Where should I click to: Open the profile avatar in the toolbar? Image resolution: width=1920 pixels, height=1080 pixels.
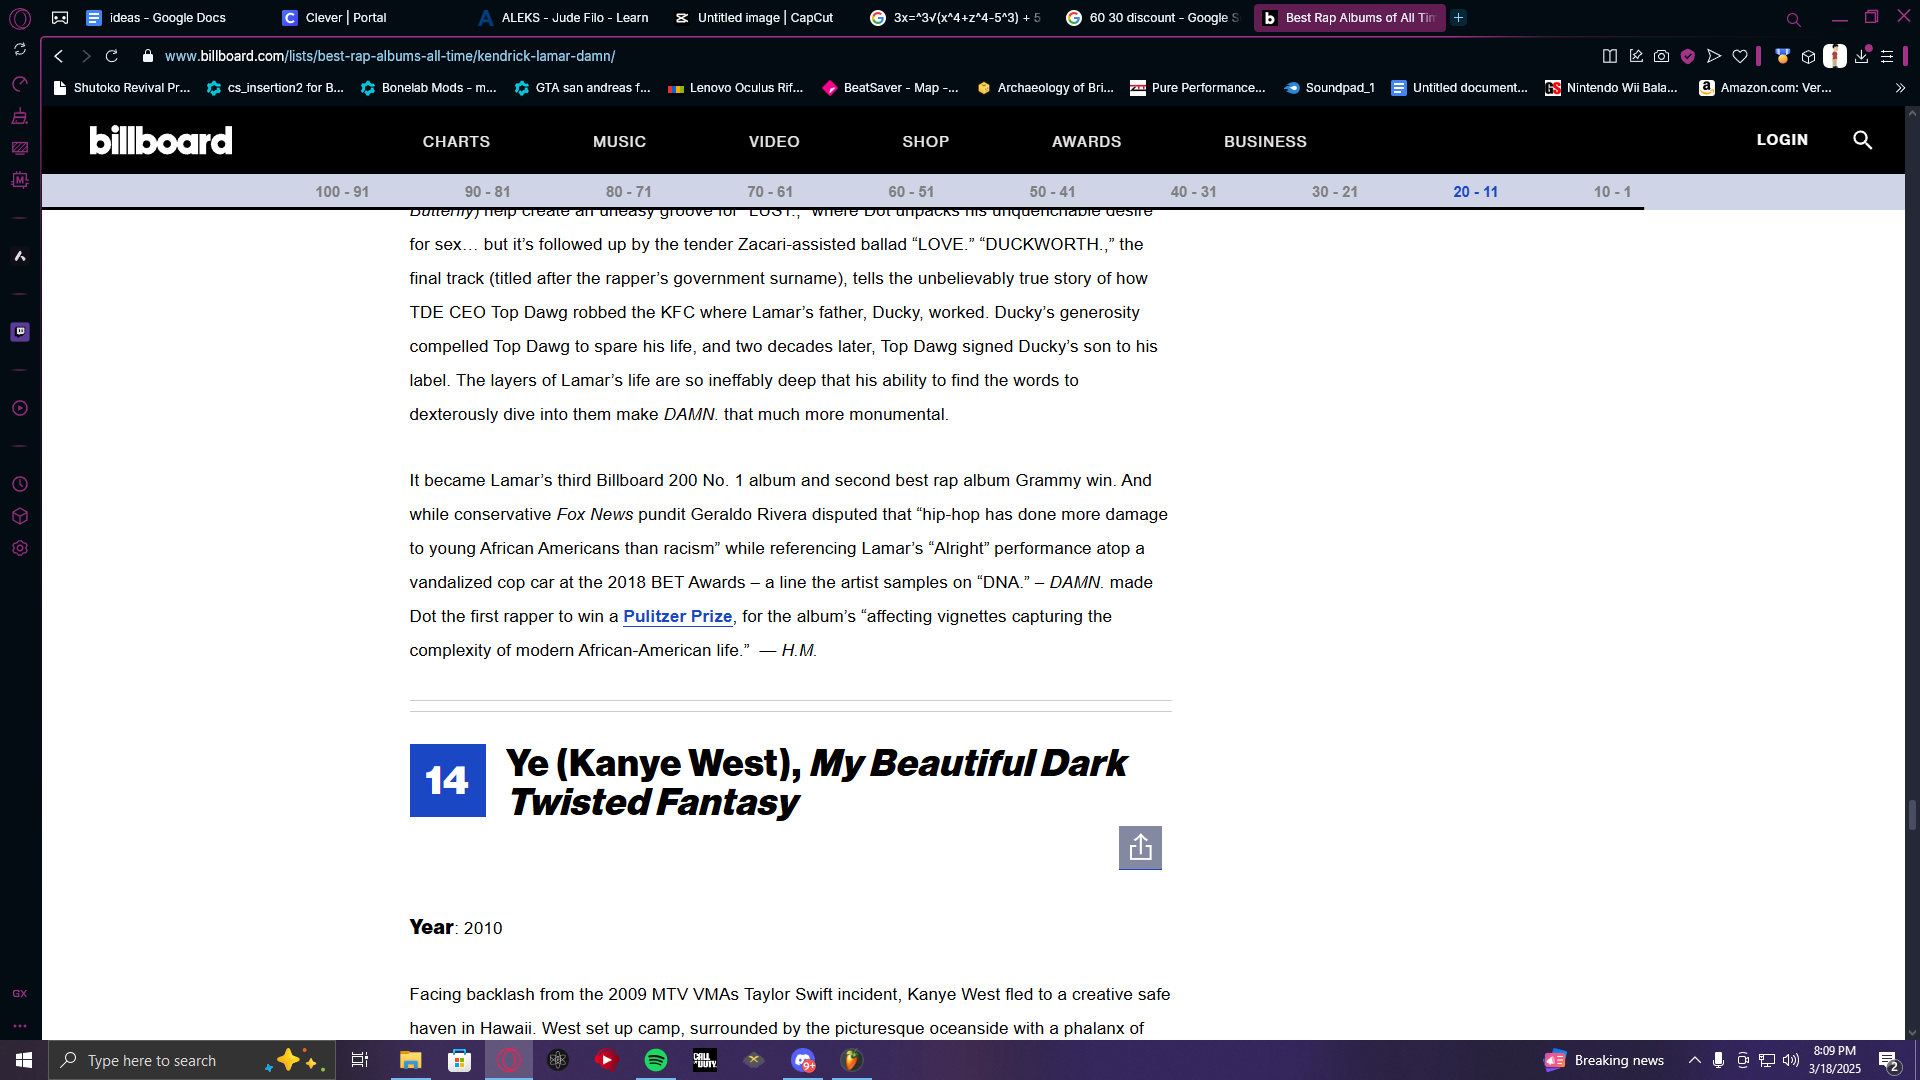(x=1835, y=56)
